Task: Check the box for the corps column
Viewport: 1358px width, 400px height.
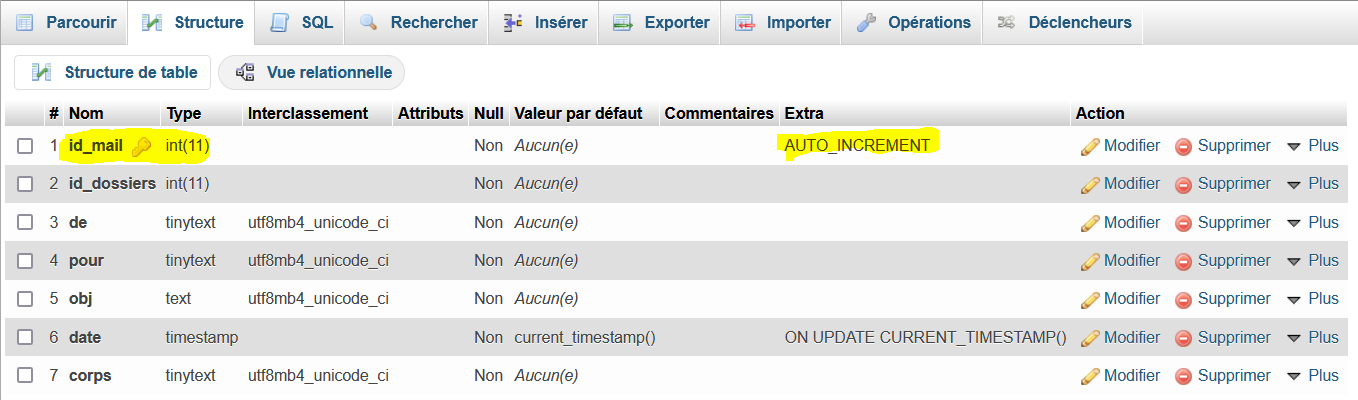Action: click(25, 376)
